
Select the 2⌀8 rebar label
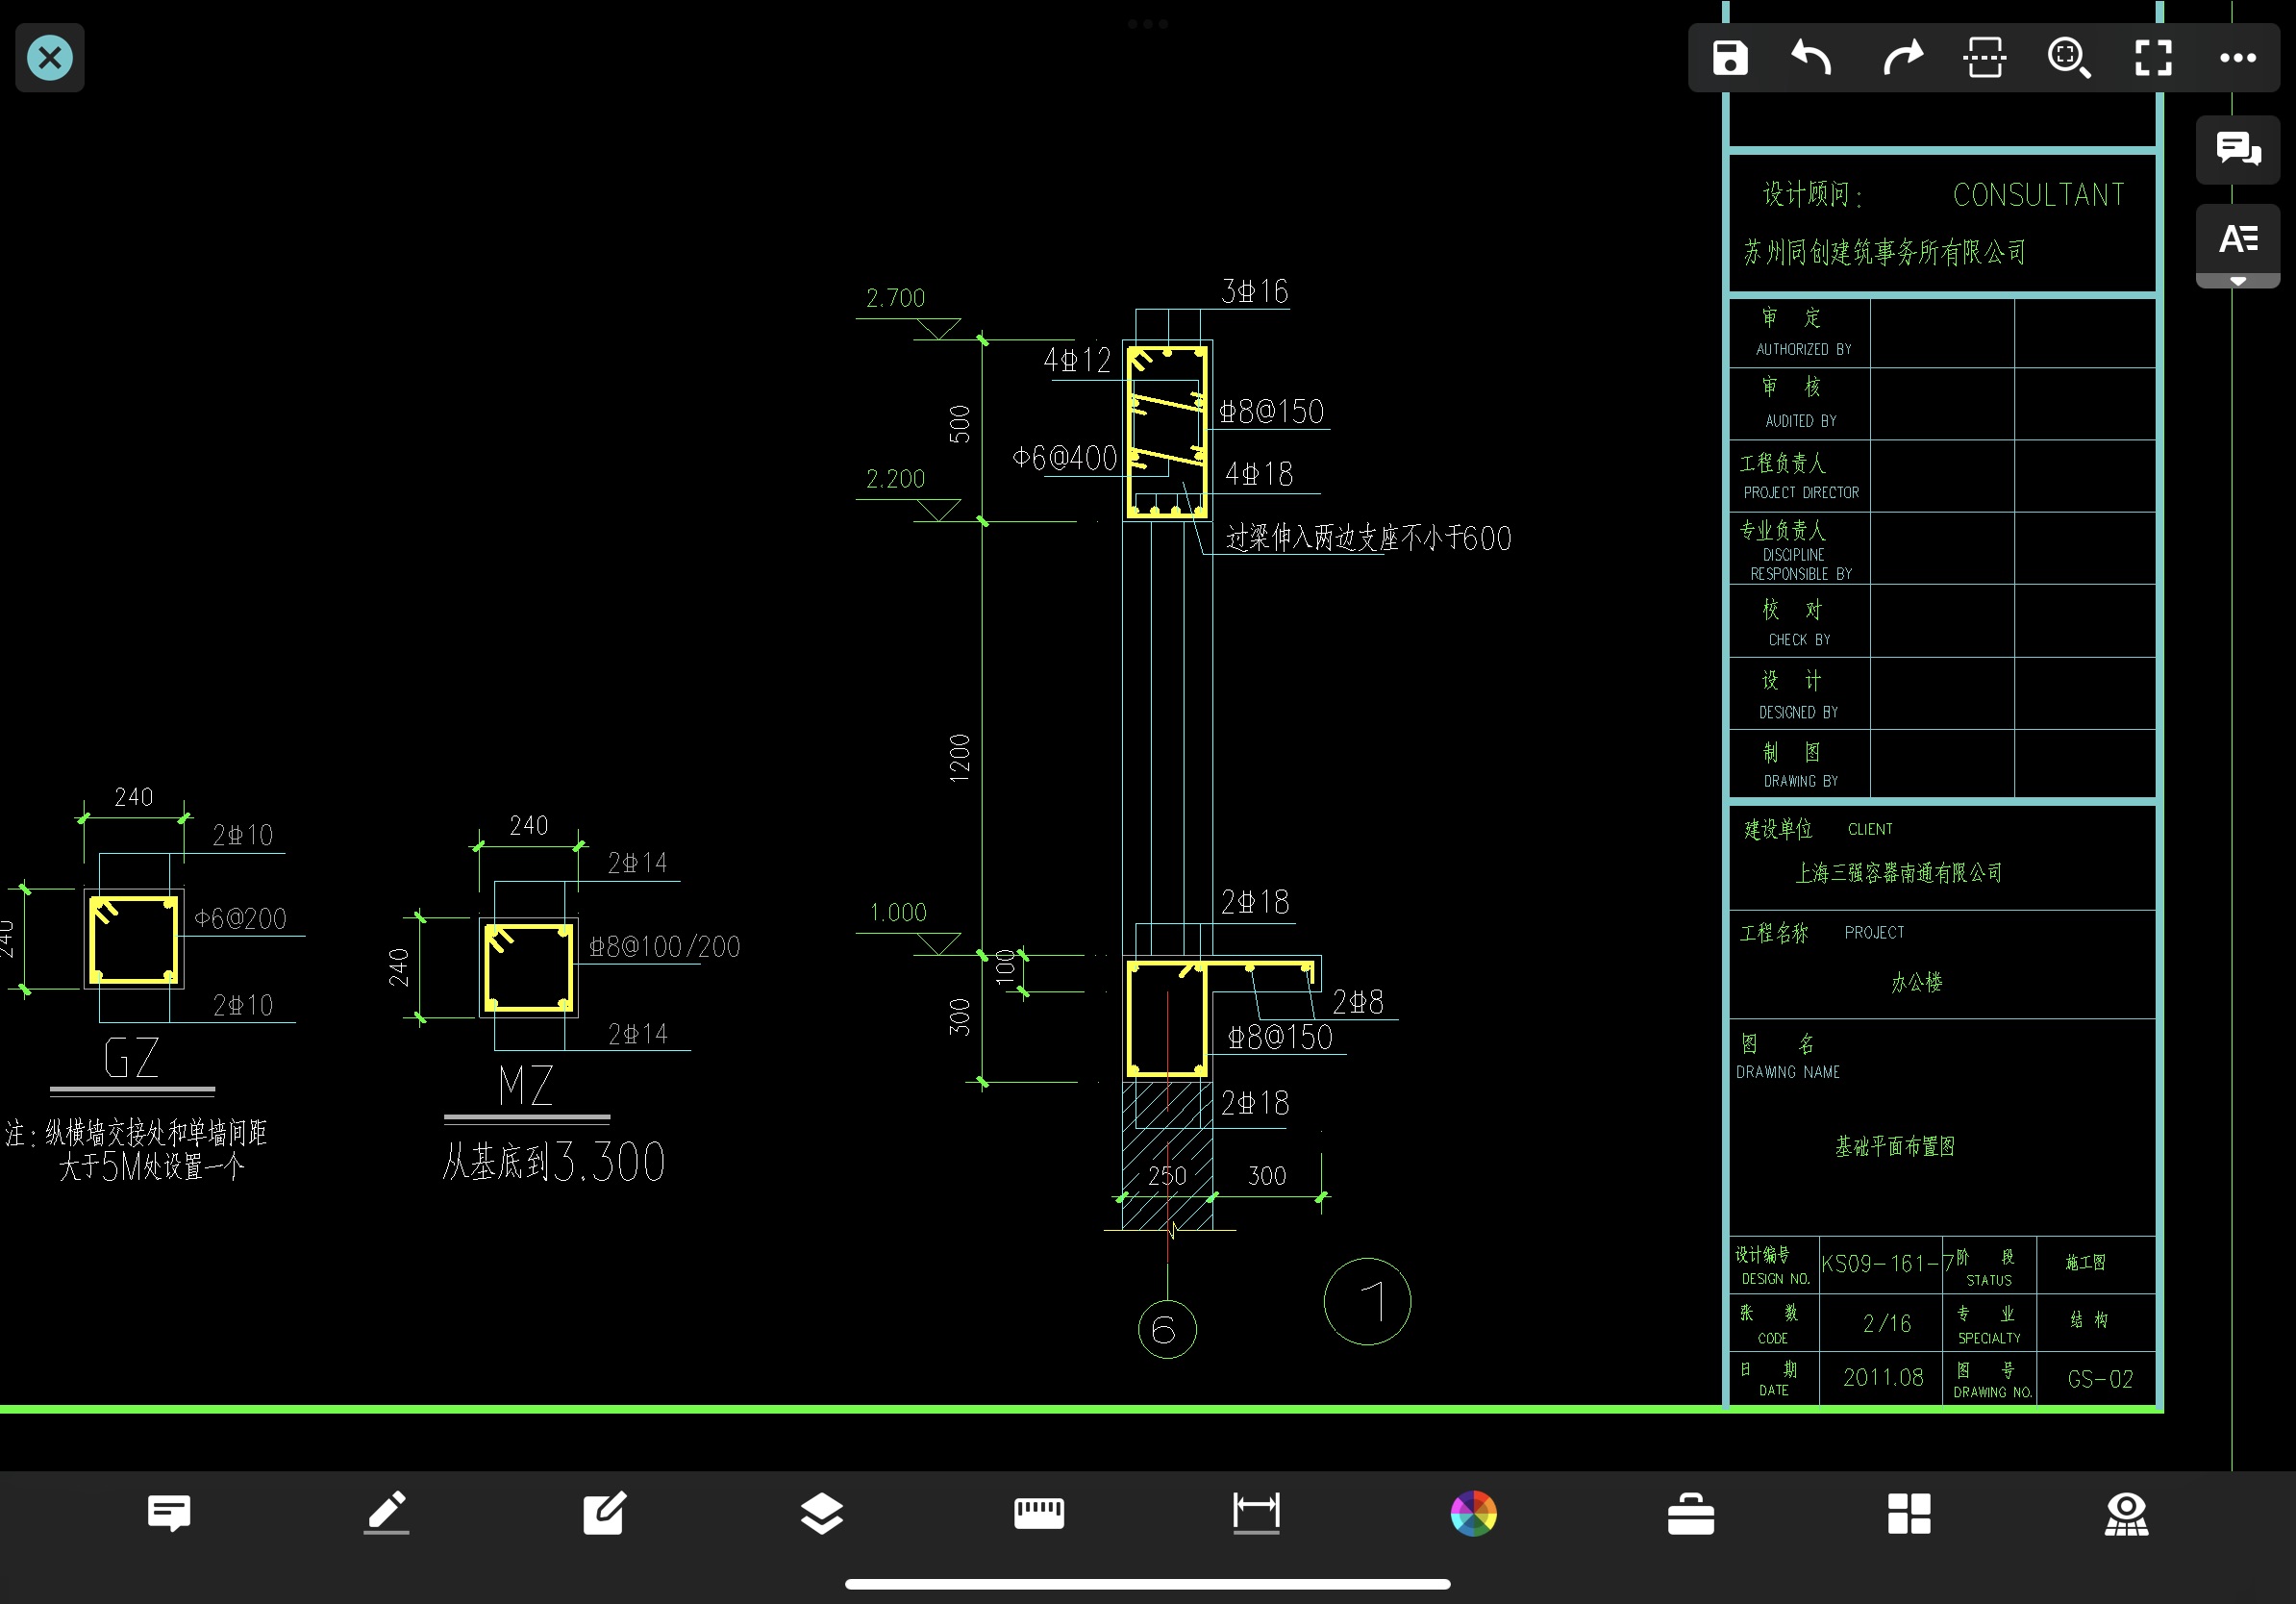1358,1001
